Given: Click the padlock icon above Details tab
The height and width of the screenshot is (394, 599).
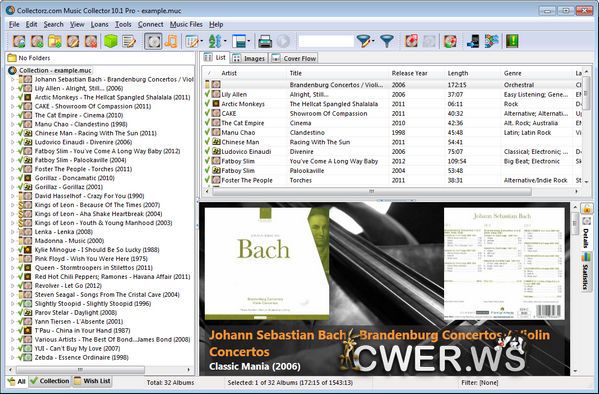Looking at the screenshot, I should pos(587,209).
